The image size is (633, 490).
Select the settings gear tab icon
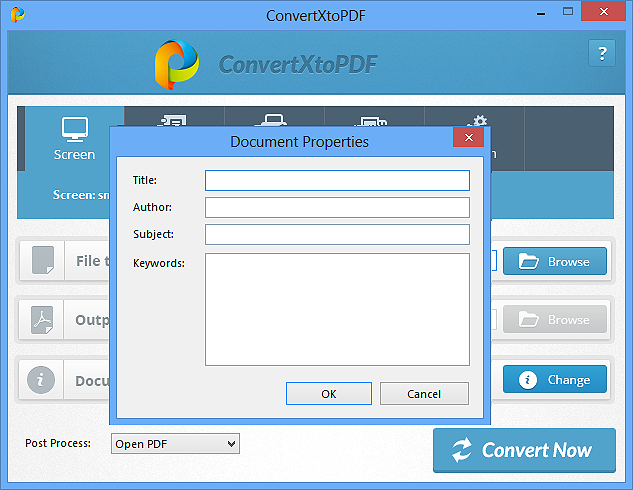[477, 121]
